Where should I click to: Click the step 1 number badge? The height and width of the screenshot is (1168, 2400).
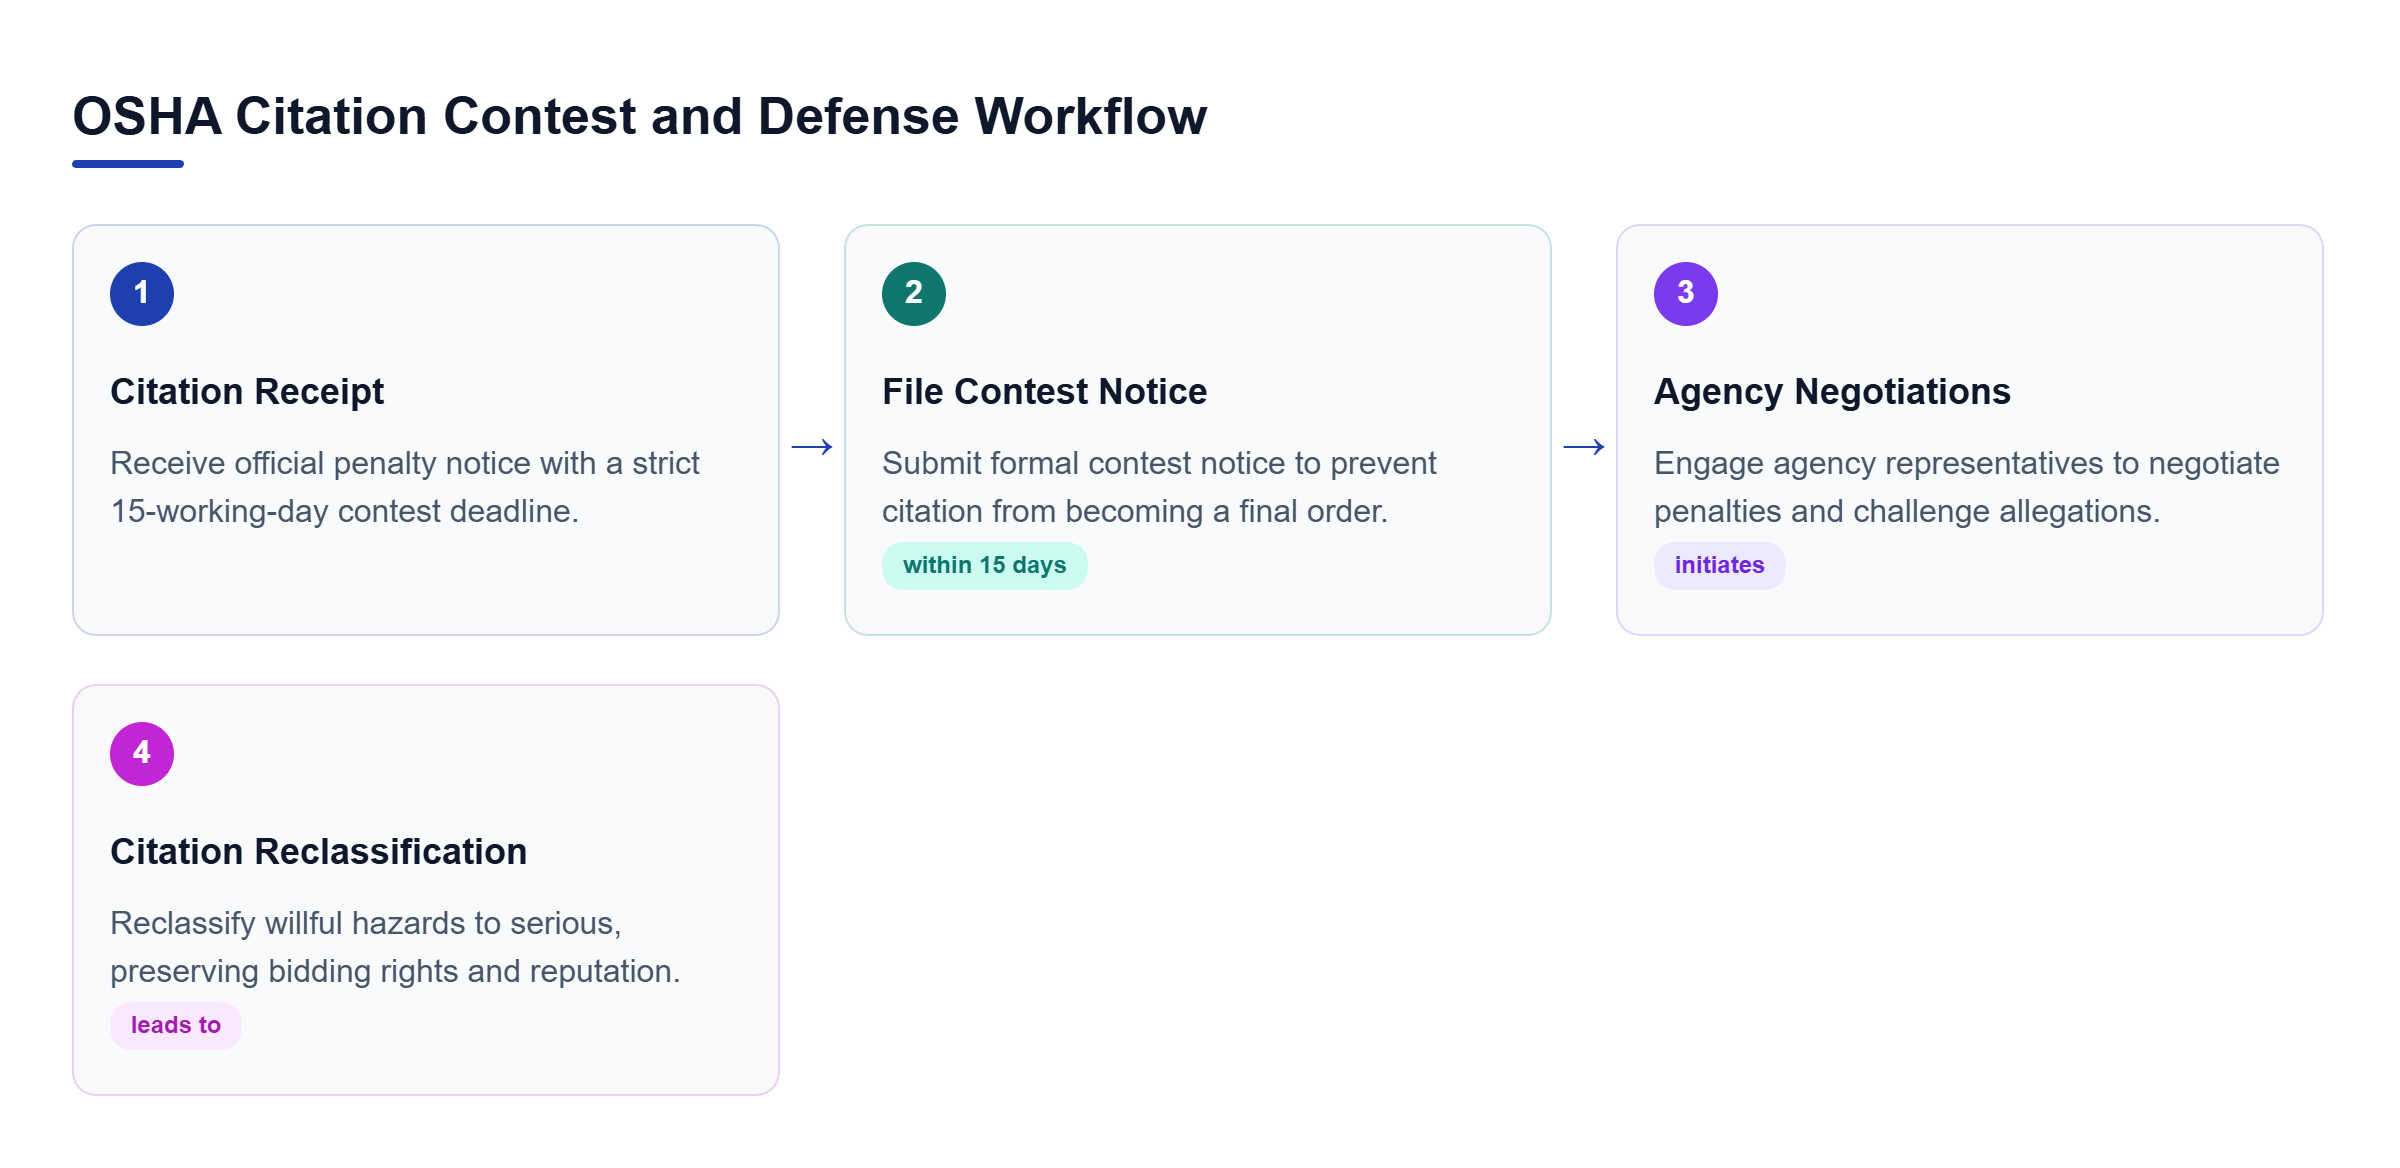(142, 294)
